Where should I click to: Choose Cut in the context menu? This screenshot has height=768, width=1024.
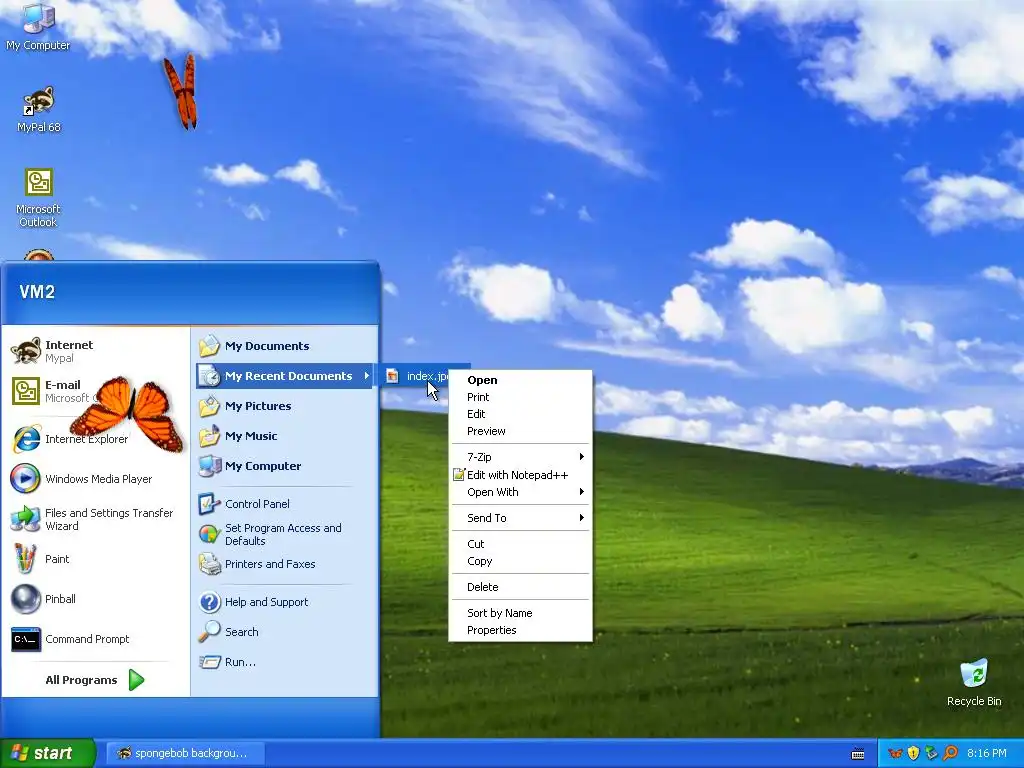point(520,544)
